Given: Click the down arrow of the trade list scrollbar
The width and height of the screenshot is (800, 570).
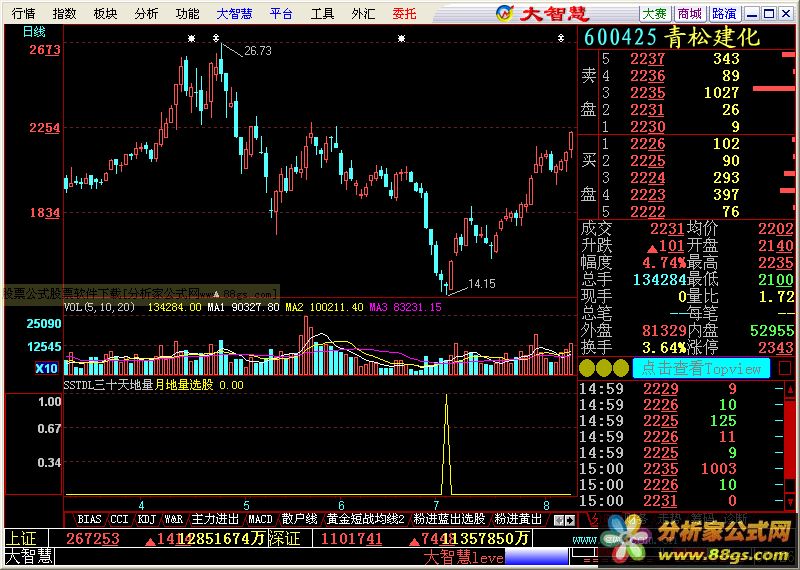Looking at the screenshot, I should (x=790, y=502).
